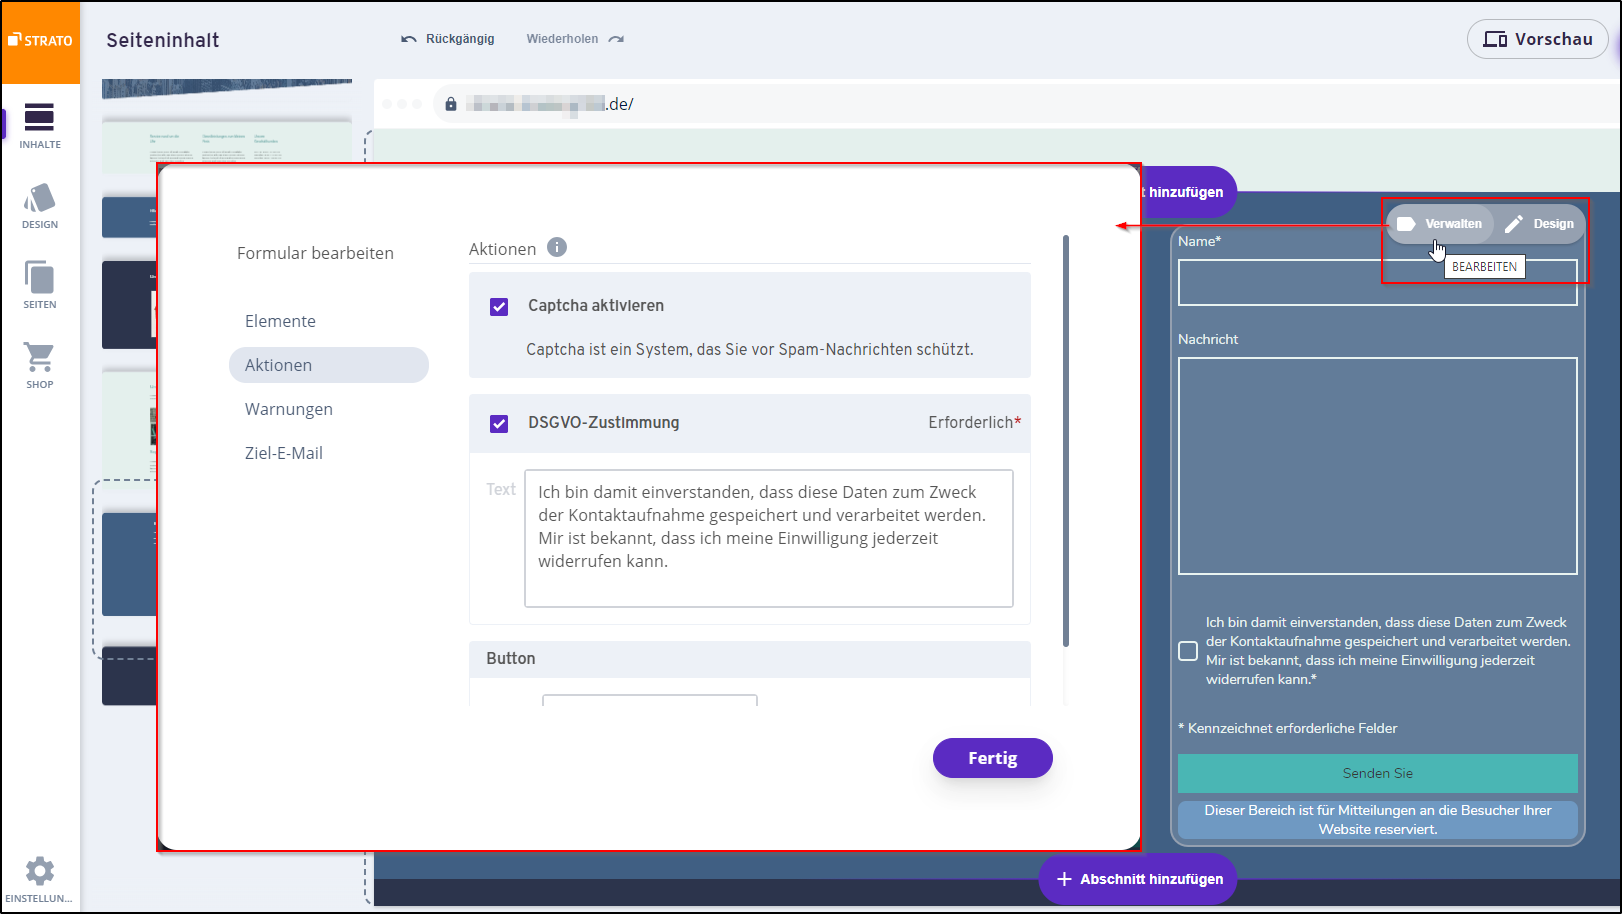Image resolution: width=1622 pixels, height=914 pixels.
Task: Click Abschnitt hinzufügen at the bottom
Action: click(x=1138, y=879)
